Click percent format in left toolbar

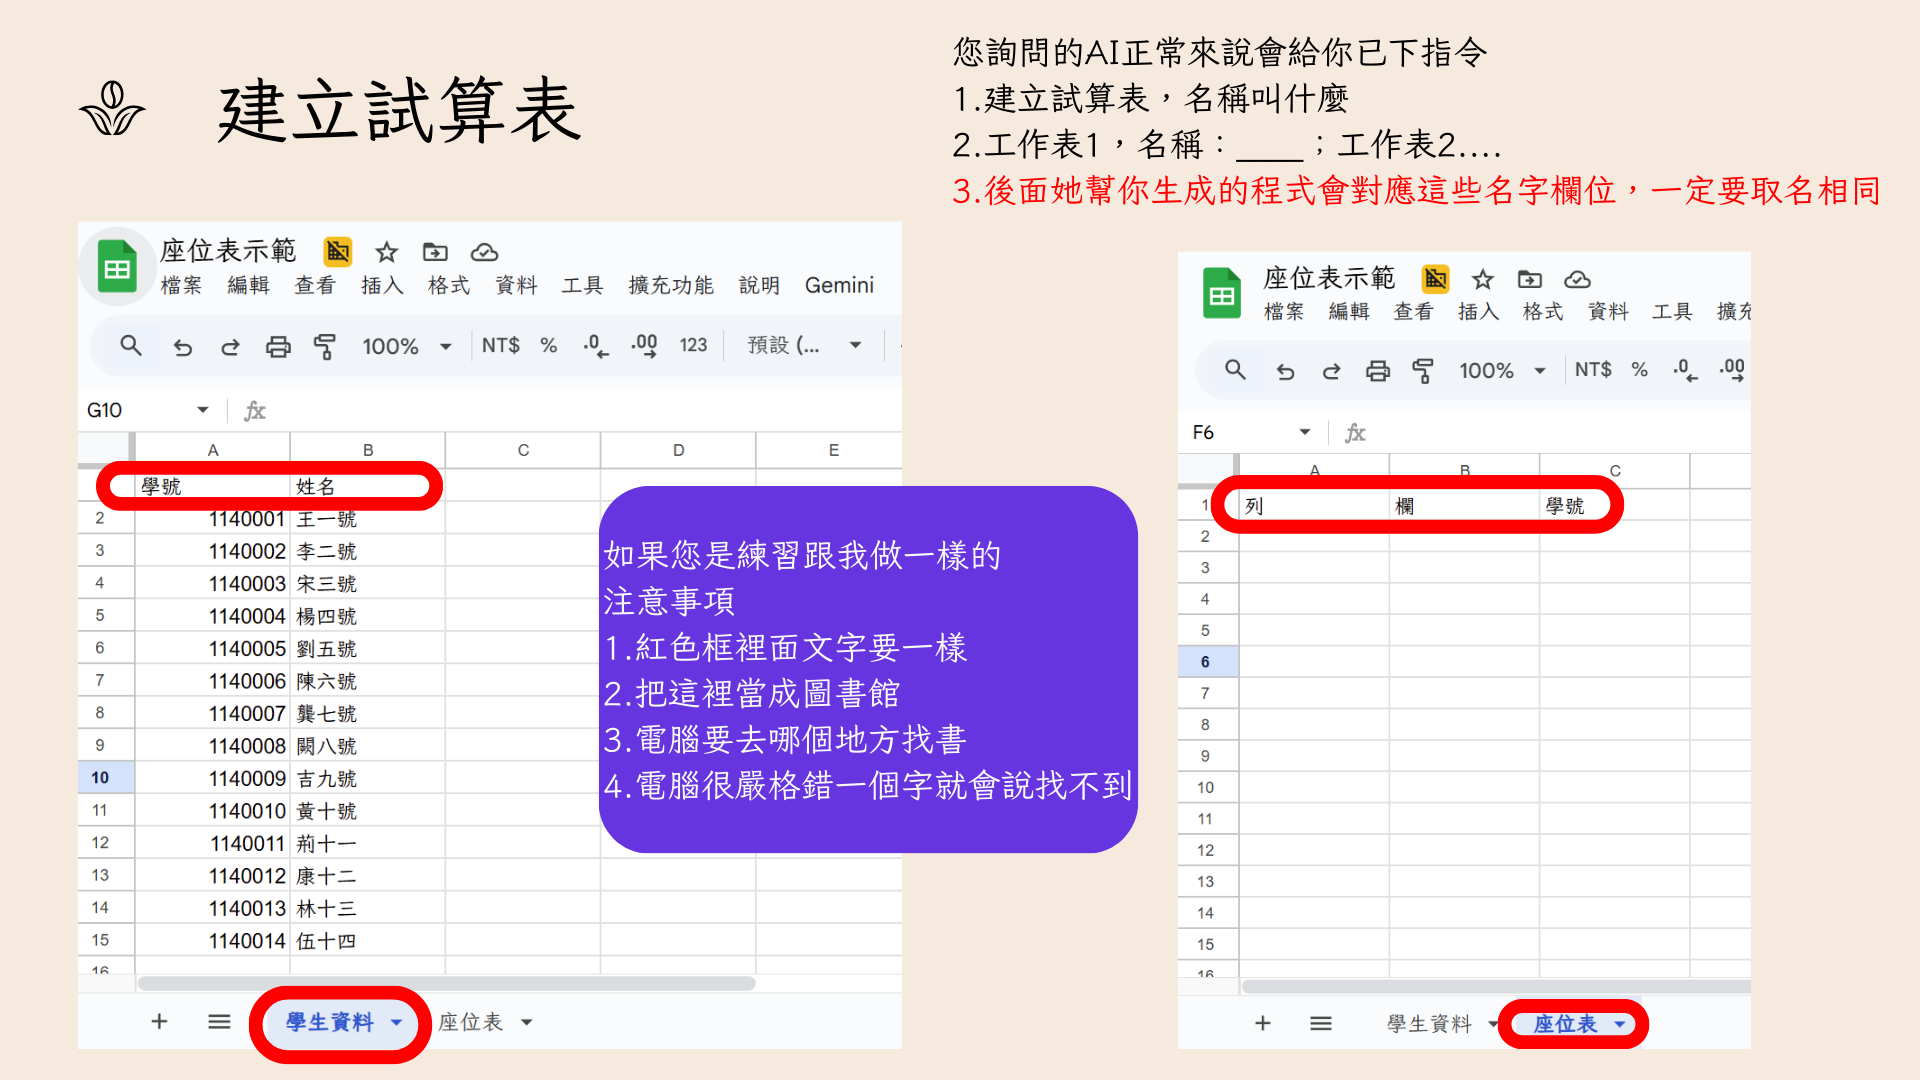549,345
